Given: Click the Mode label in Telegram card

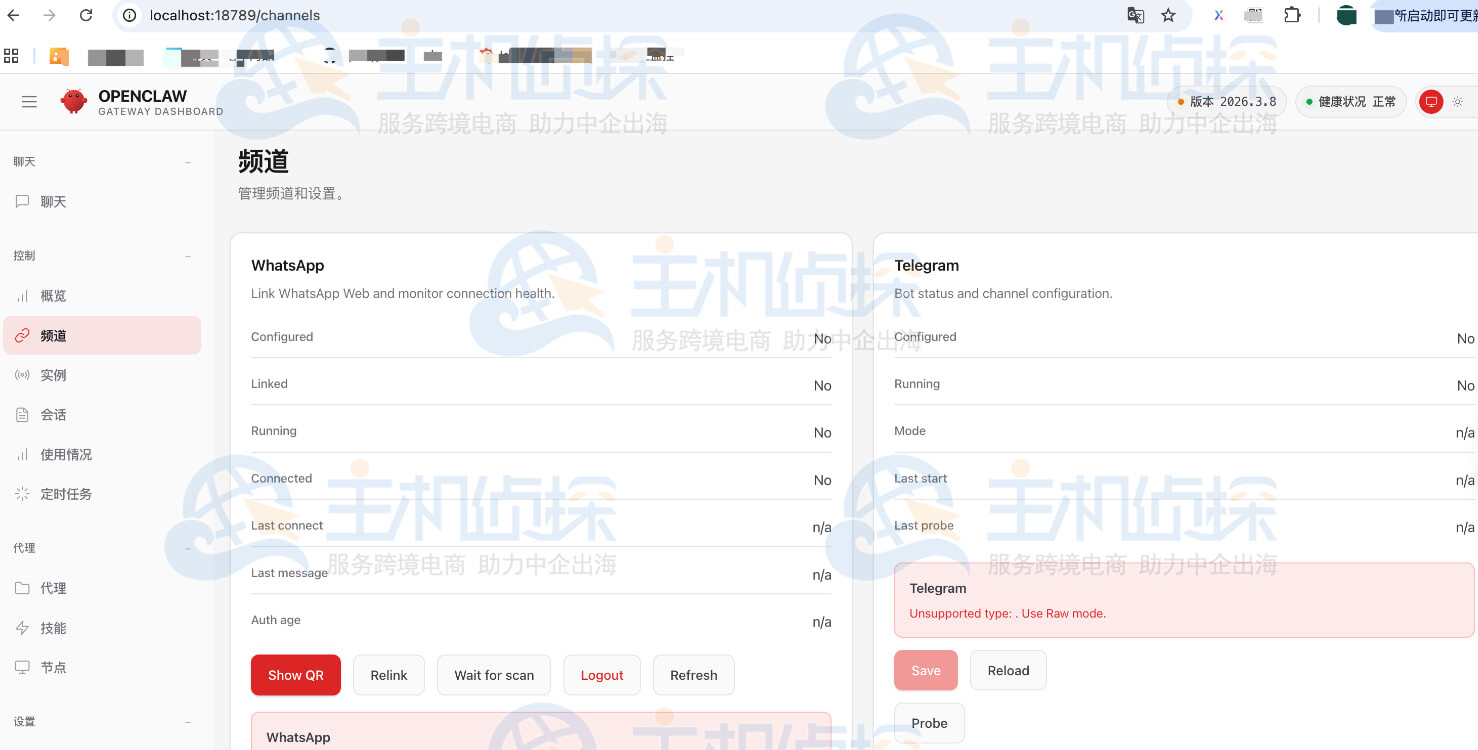Looking at the screenshot, I should [910, 431].
